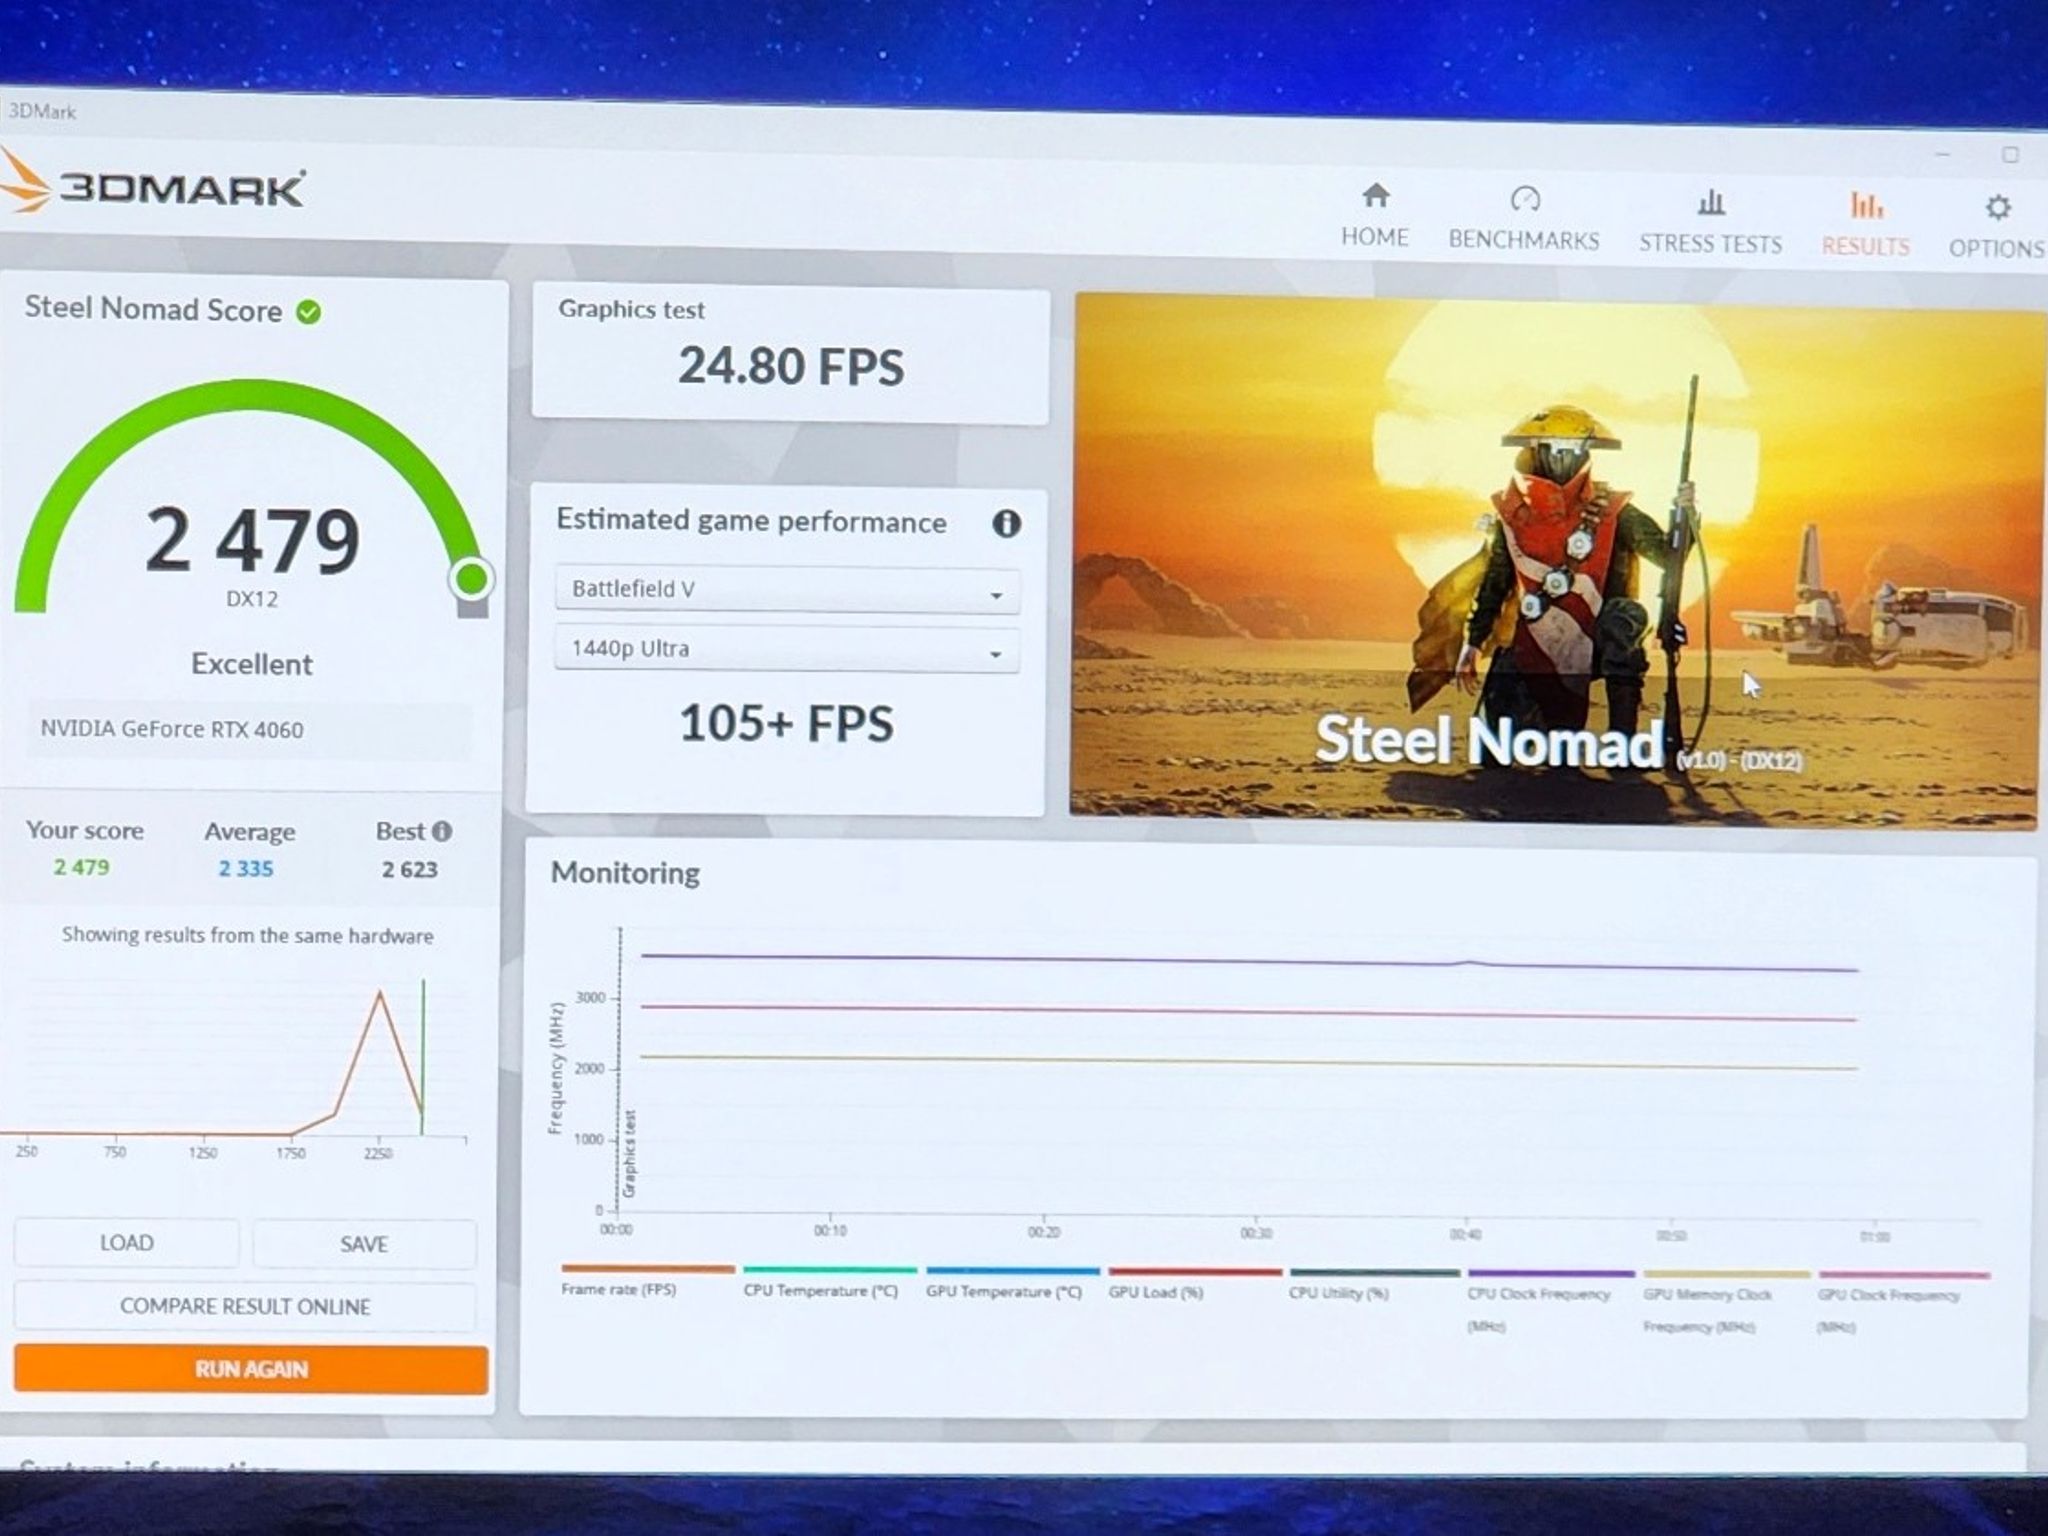Expand the 1440p Ultra resolution dropdown

tap(787, 649)
